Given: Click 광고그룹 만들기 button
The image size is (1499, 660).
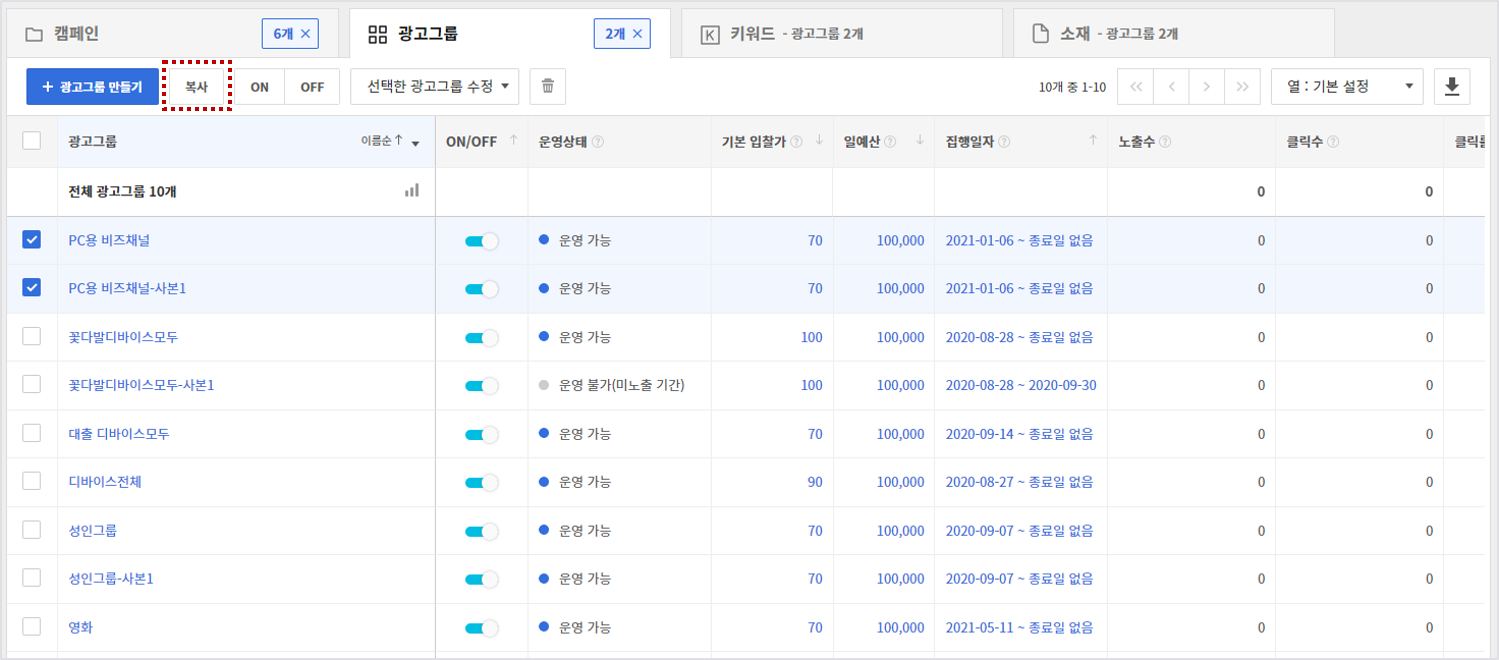Looking at the screenshot, I should [92, 87].
